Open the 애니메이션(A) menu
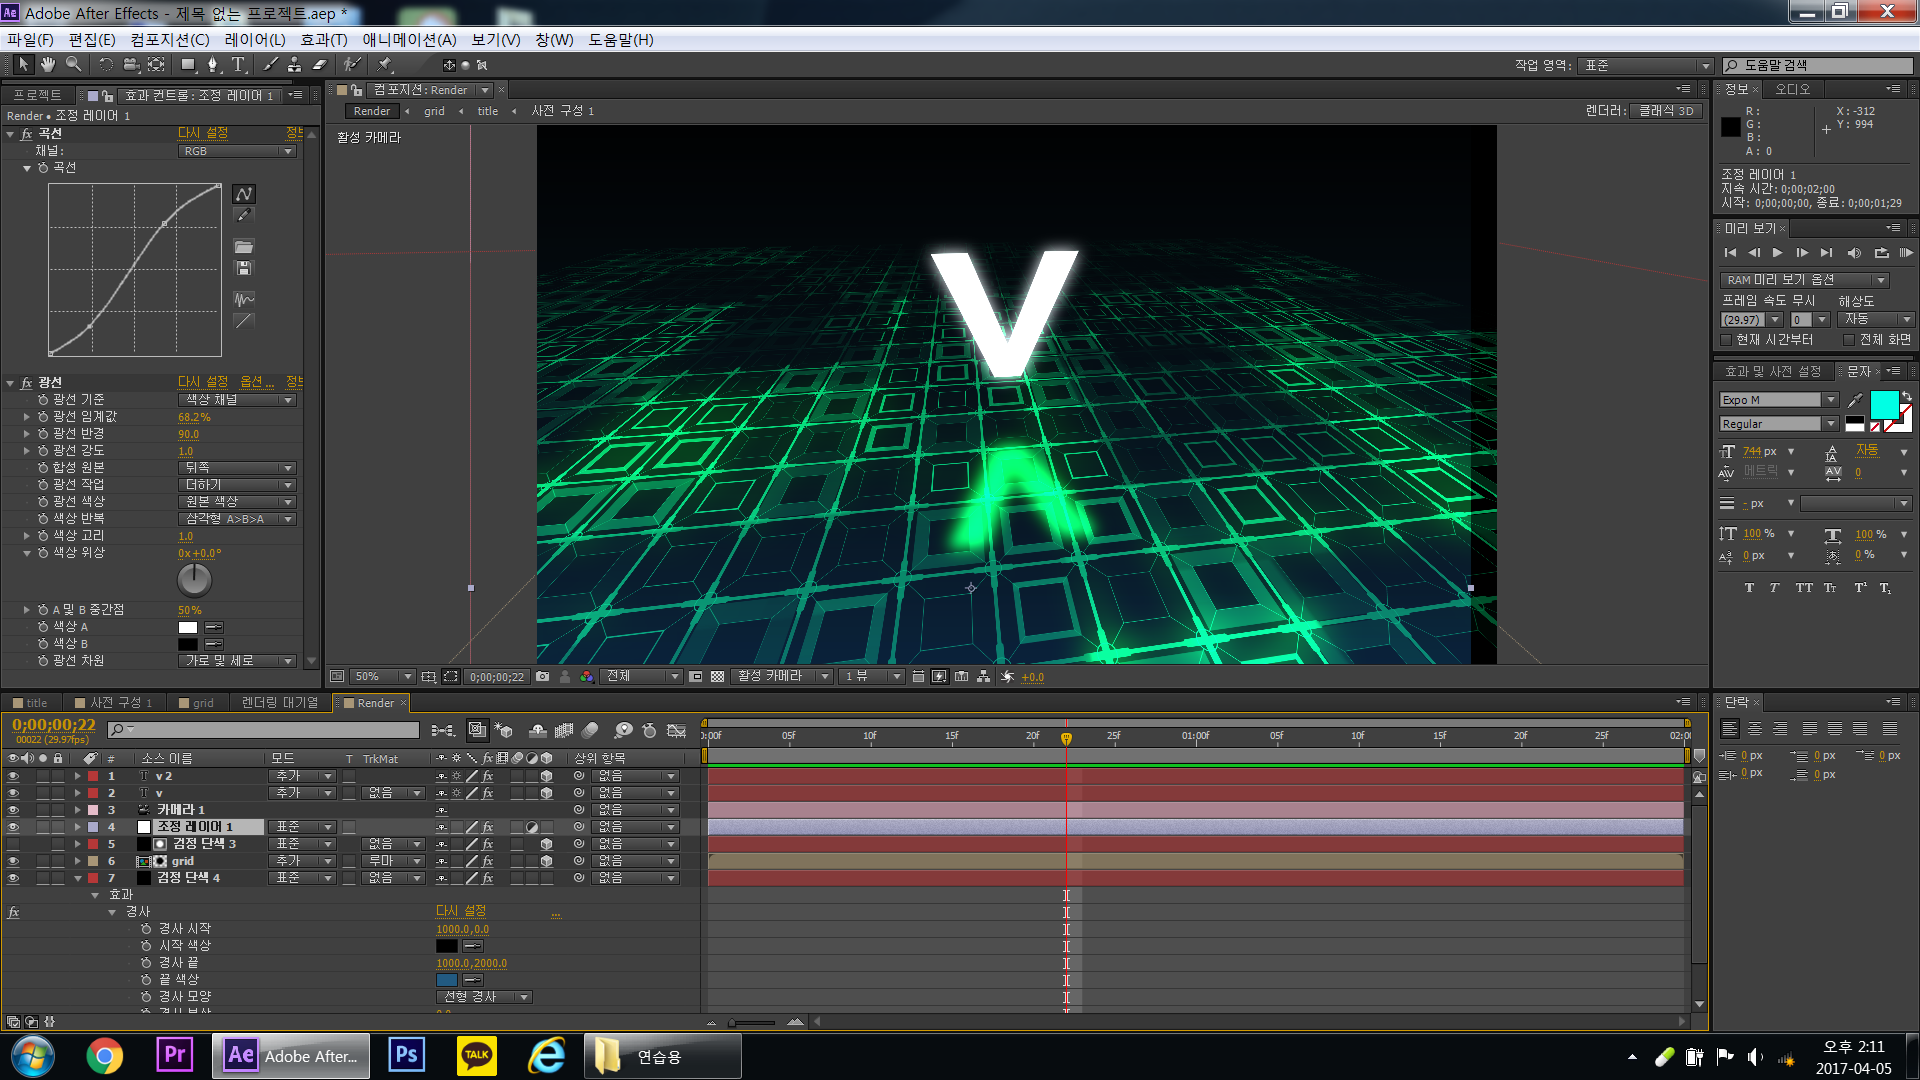The width and height of the screenshot is (1920, 1080). coord(409,40)
